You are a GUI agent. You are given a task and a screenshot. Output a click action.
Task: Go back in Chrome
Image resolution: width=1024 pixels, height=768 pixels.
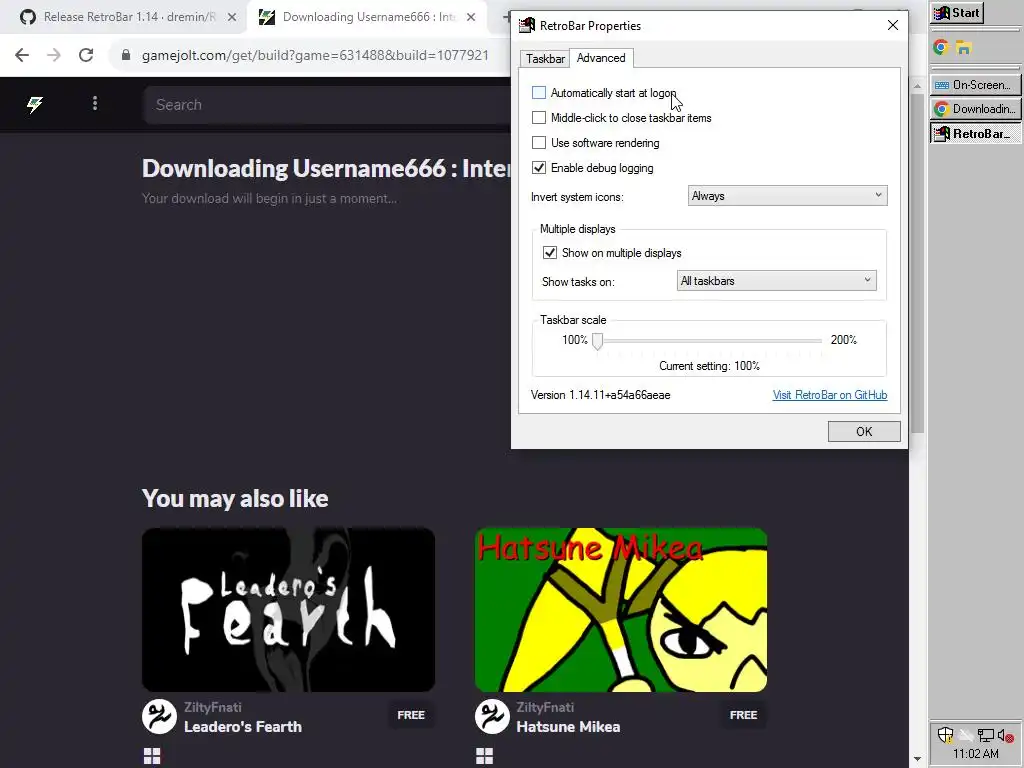(22, 55)
